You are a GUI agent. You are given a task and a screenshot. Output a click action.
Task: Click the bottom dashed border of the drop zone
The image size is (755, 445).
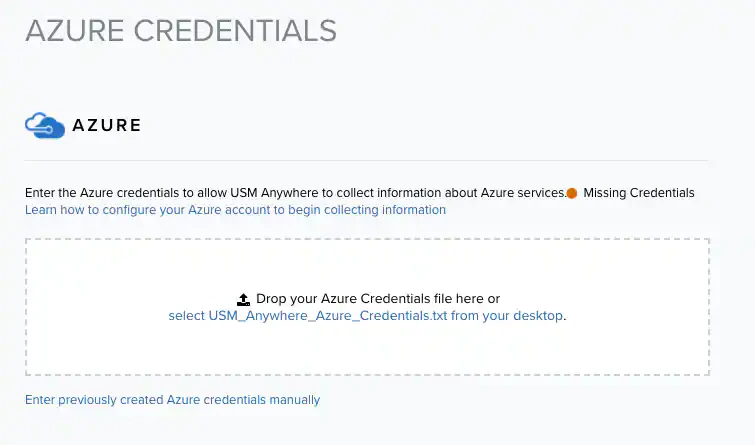click(x=366, y=375)
